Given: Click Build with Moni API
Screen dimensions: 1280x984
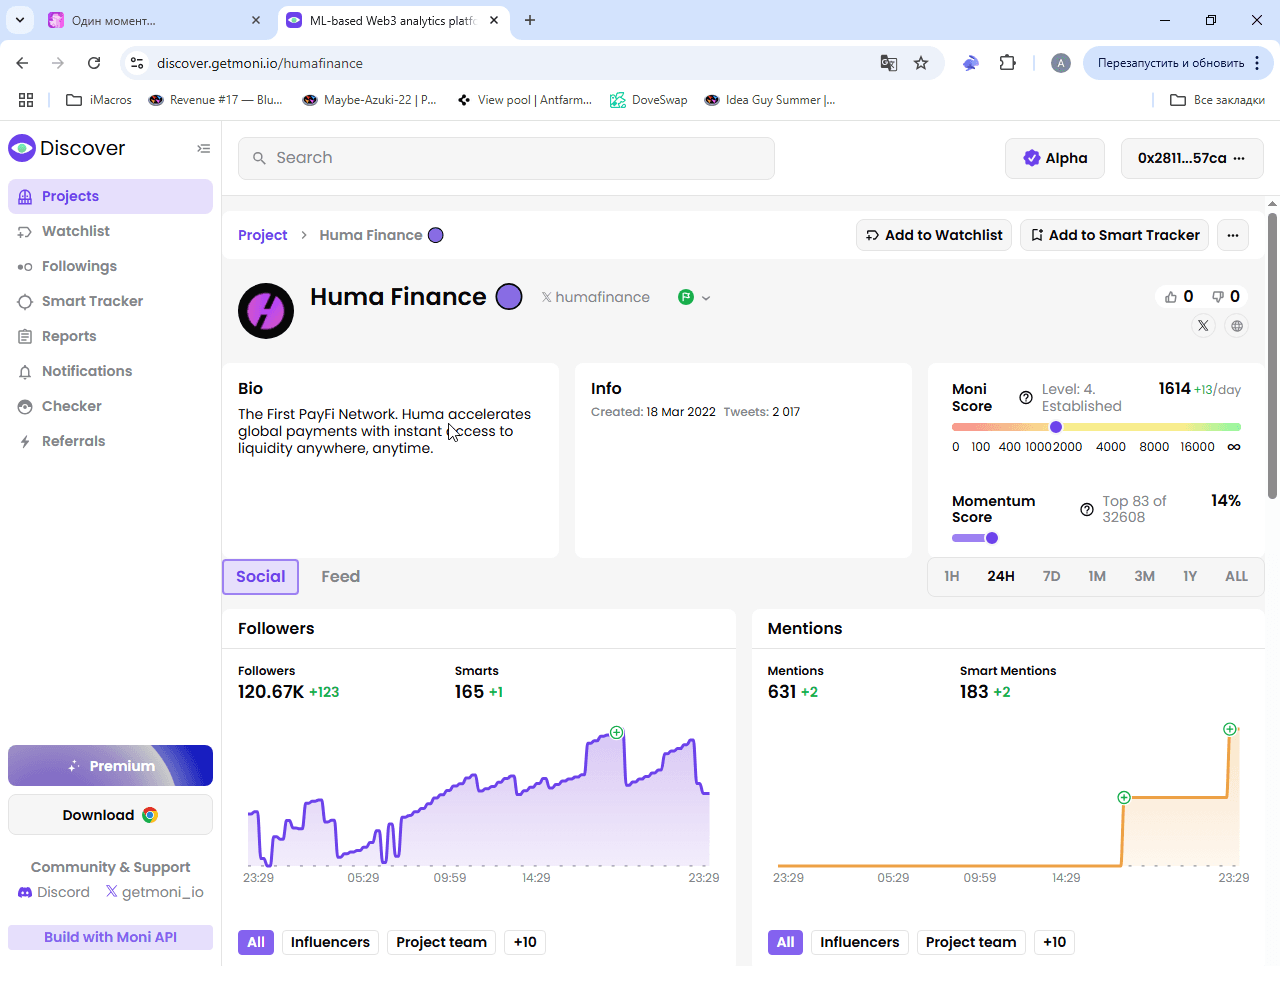Looking at the screenshot, I should coord(110,937).
